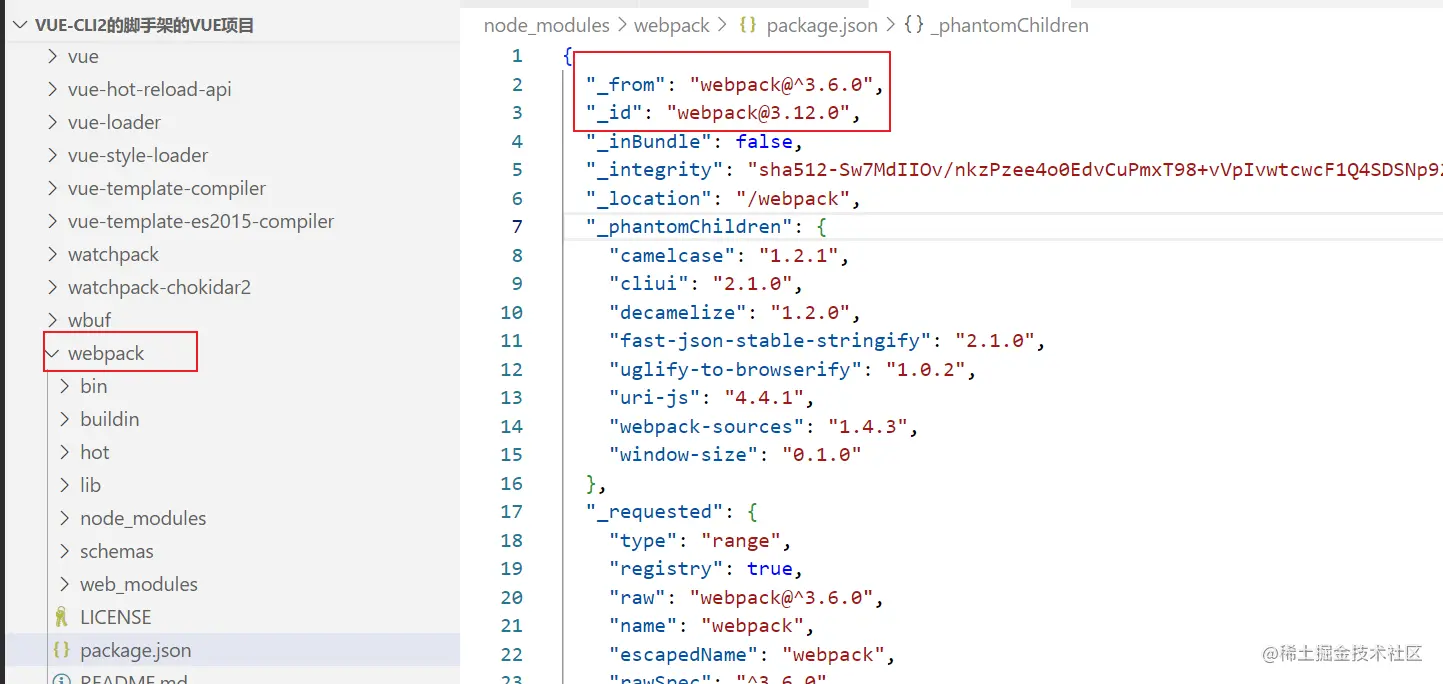This screenshot has height=684, width=1443.
Task: Click line number 7 in the gutter
Action: pos(517,227)
